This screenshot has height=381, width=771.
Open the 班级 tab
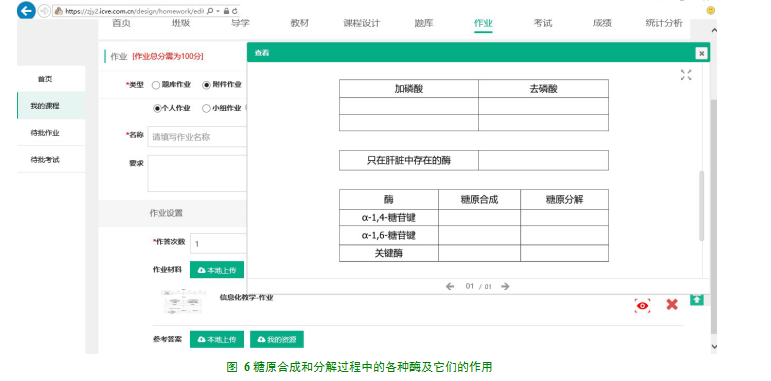tap(180, 23)
